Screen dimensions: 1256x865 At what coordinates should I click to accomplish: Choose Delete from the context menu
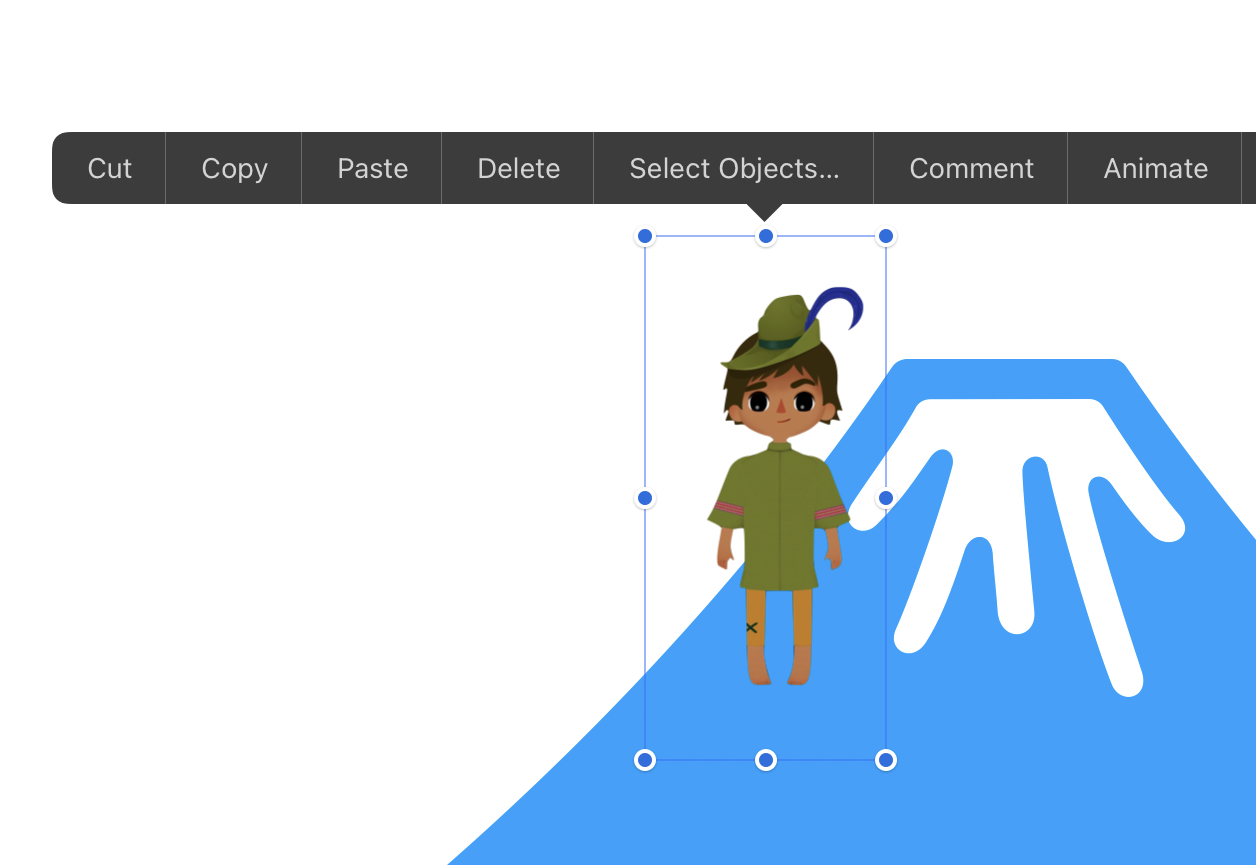click(x=518, y=168)
